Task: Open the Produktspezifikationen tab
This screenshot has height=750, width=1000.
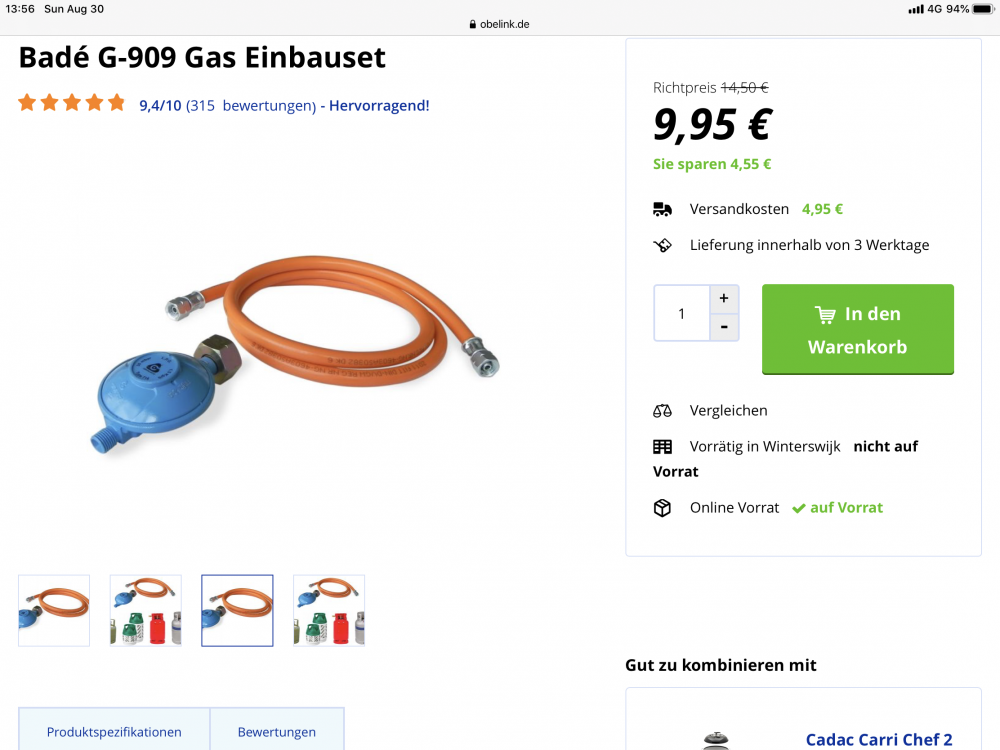Action: (114, 731)
